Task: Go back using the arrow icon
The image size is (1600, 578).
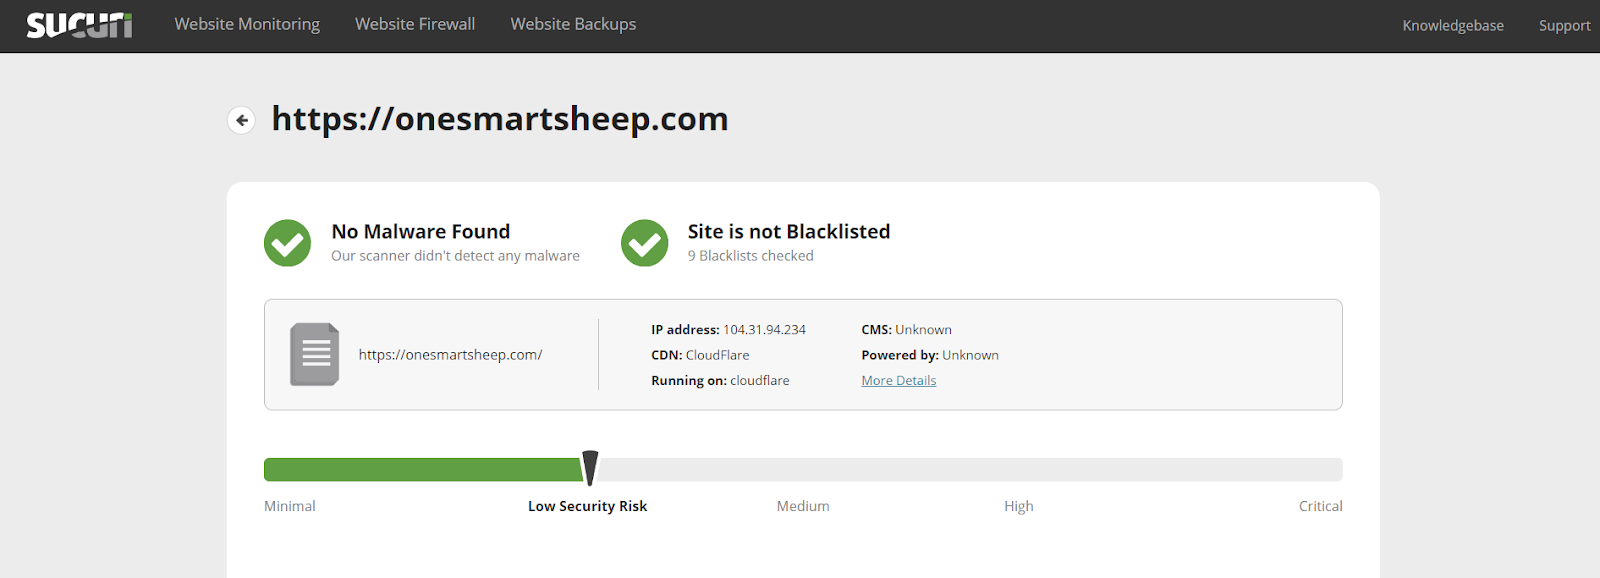Action: pyautogui.click(x=241, y=120)
